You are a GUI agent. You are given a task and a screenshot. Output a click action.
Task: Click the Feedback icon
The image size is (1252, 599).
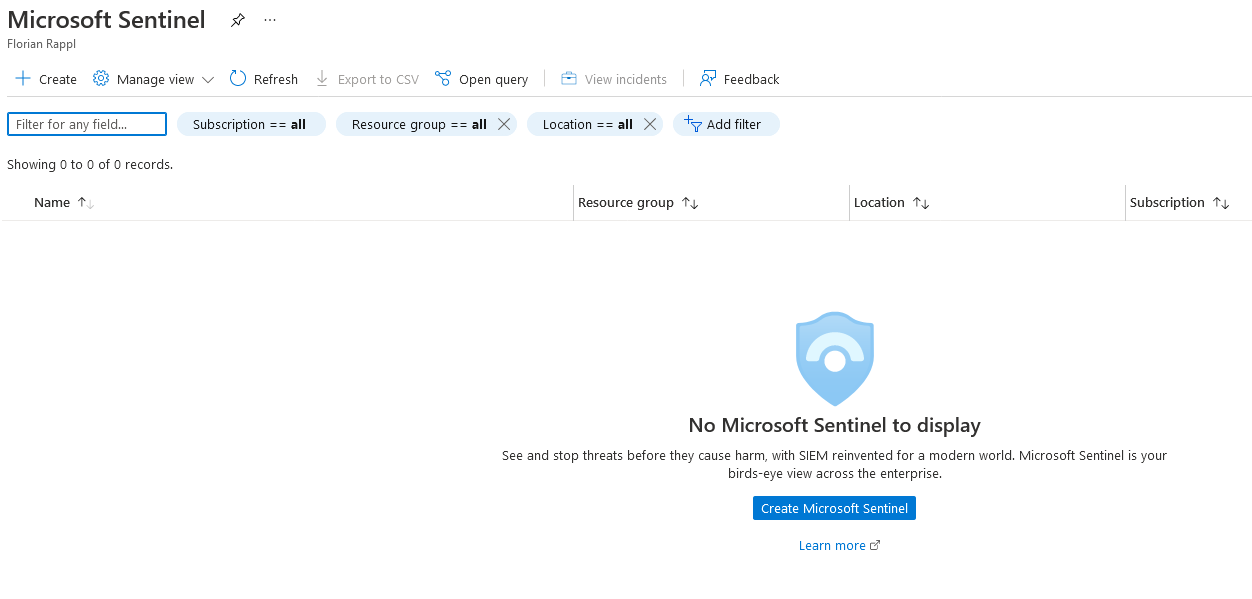708,79
